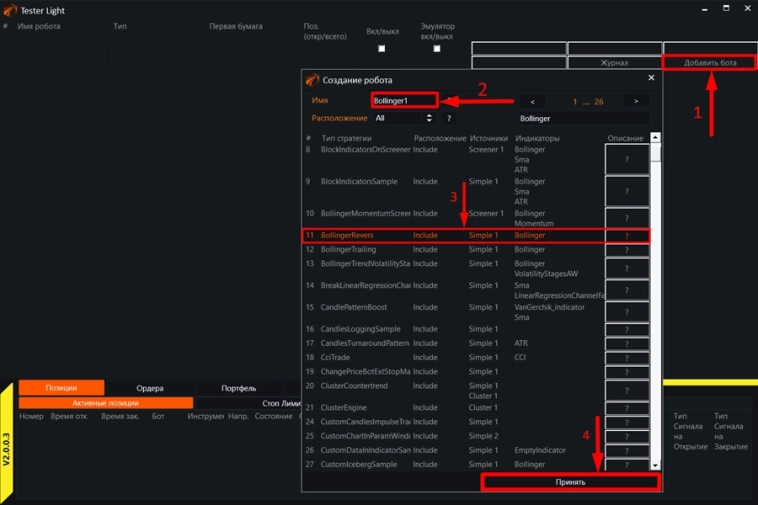The height and width of the screenshot is (505, 758).
Task: Show the description '?' for the CciTrade strategy
Action: tap(627, 358)
